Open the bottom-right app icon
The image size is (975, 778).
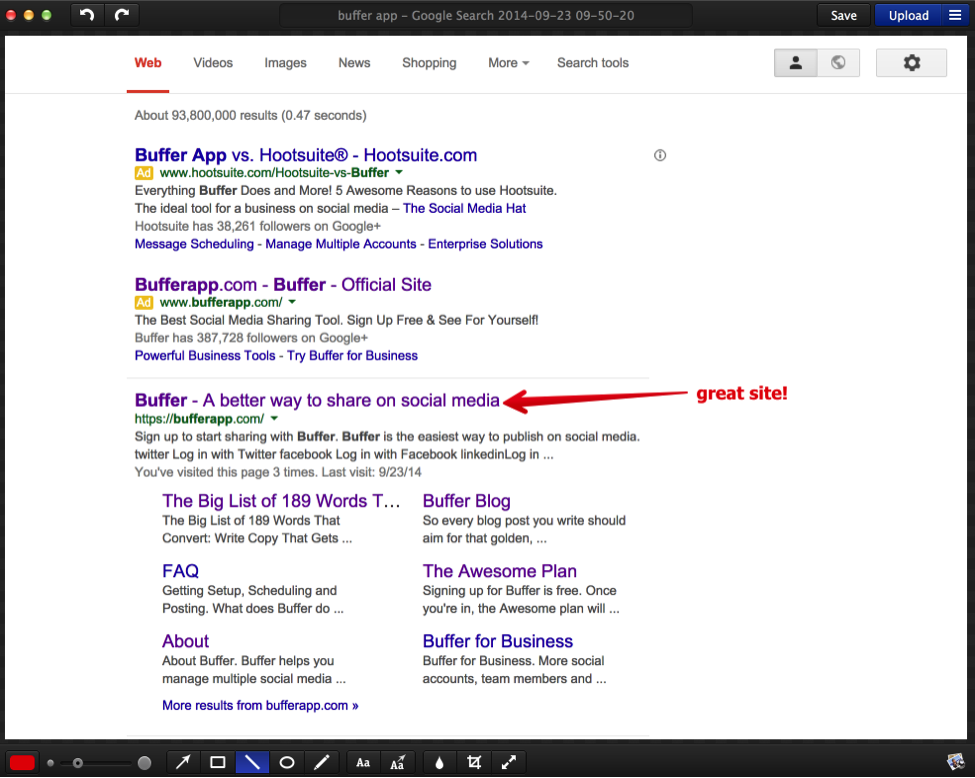pyautogui.click(x=956, y=762)
